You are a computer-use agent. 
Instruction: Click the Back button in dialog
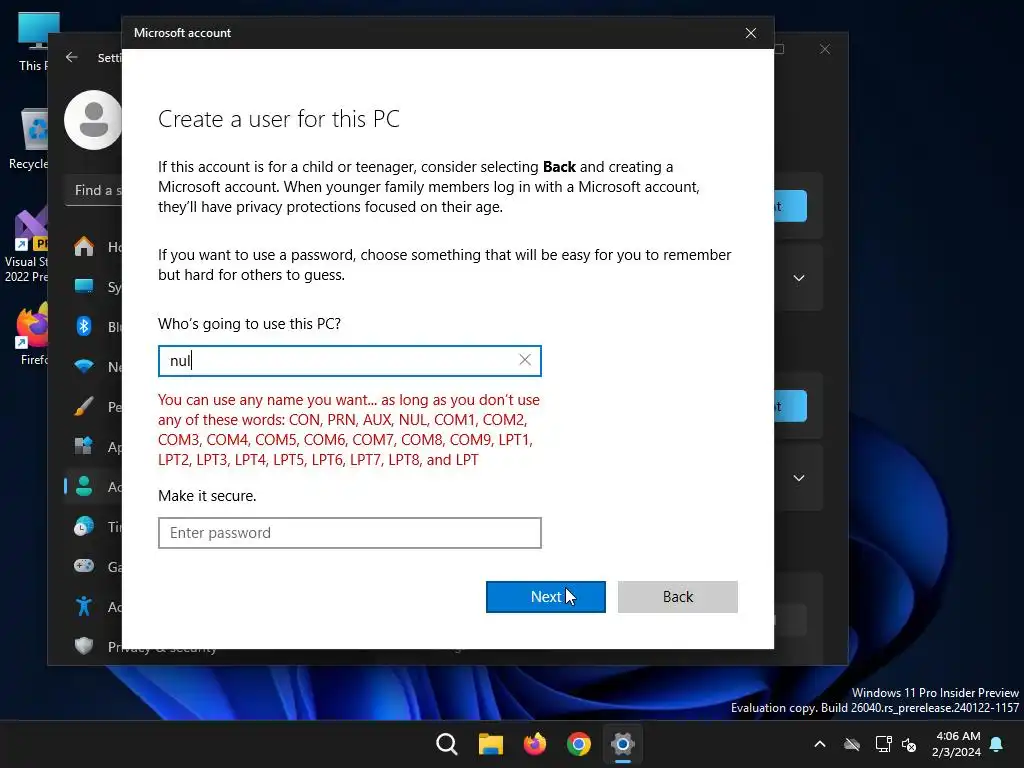(x=677, y=597)
